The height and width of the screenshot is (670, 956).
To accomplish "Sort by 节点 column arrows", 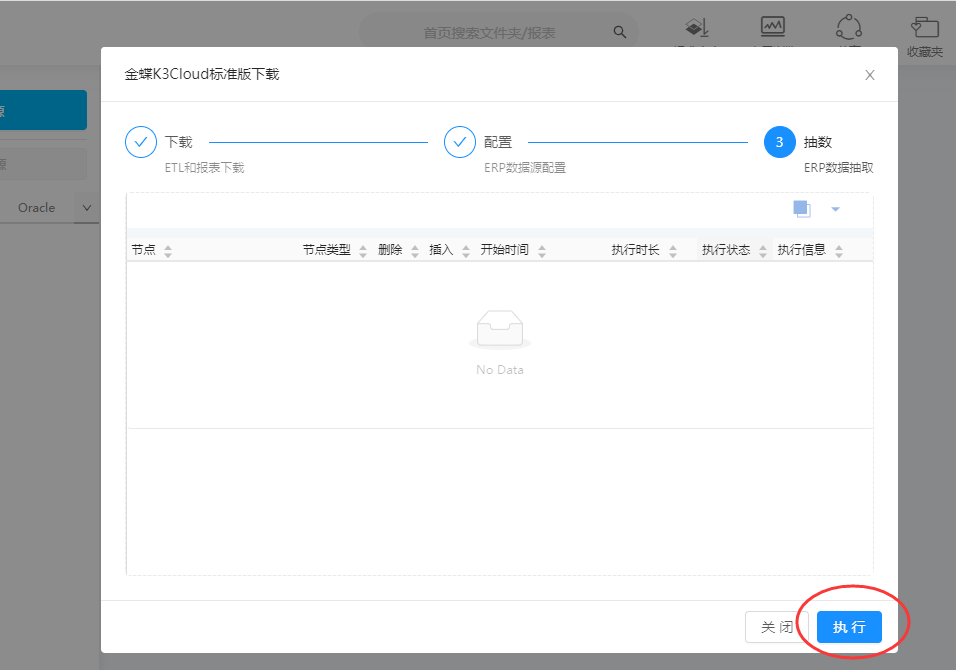I will 168,251.
